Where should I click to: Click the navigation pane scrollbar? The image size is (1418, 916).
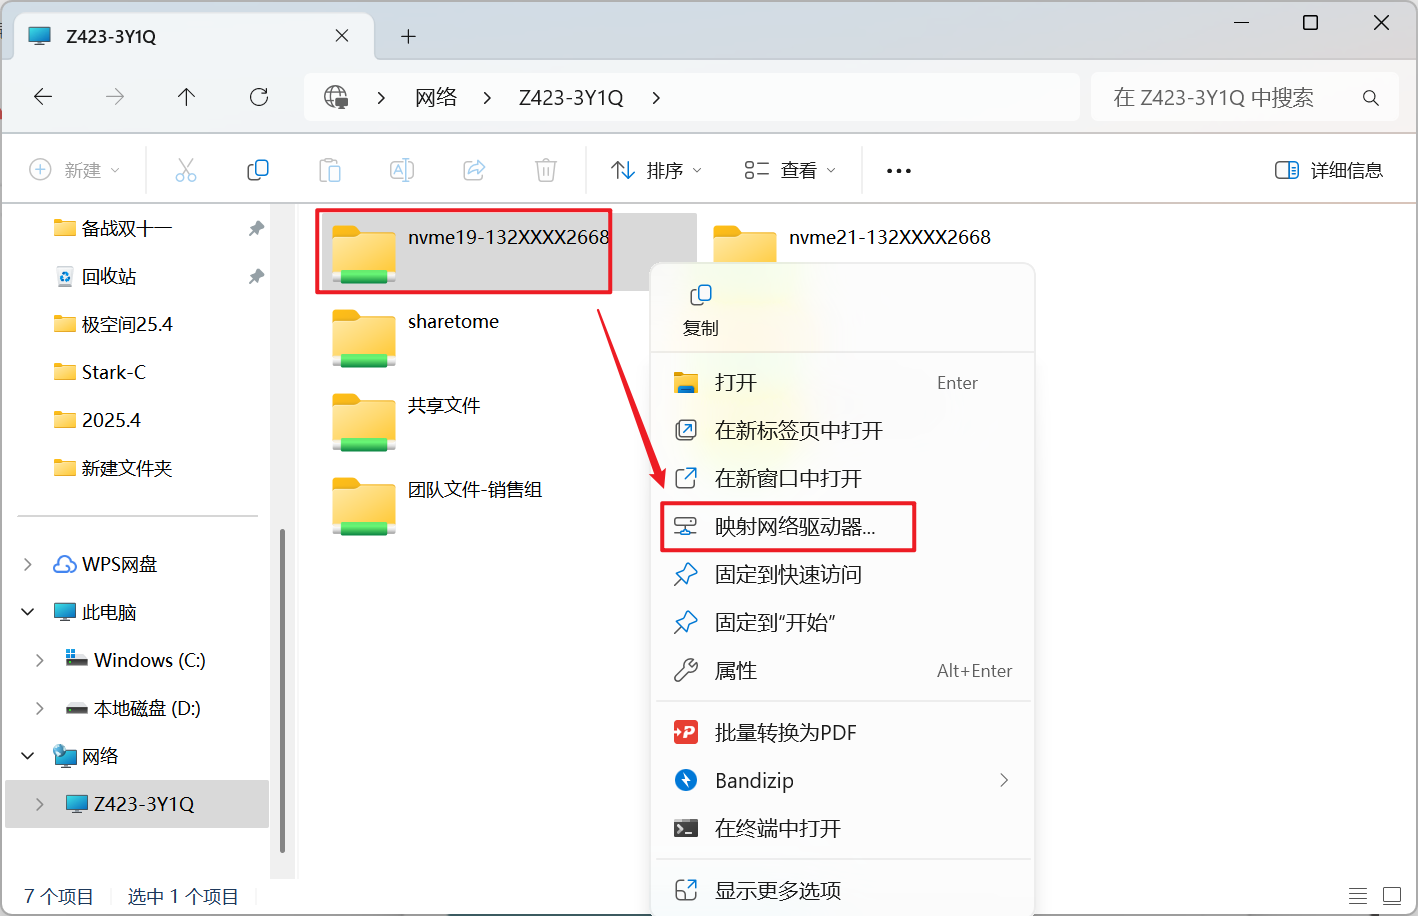click(283, 690)
